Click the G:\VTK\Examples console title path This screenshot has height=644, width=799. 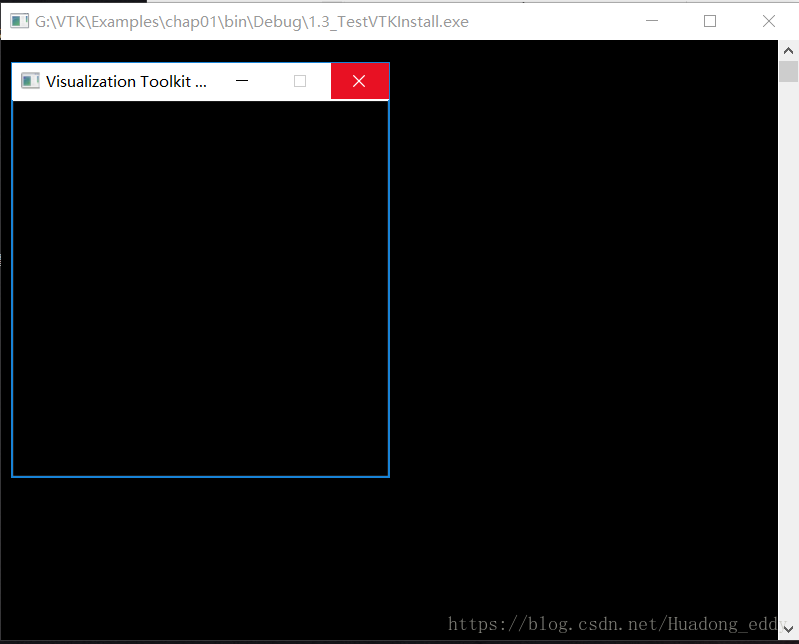tap(252, 21)
